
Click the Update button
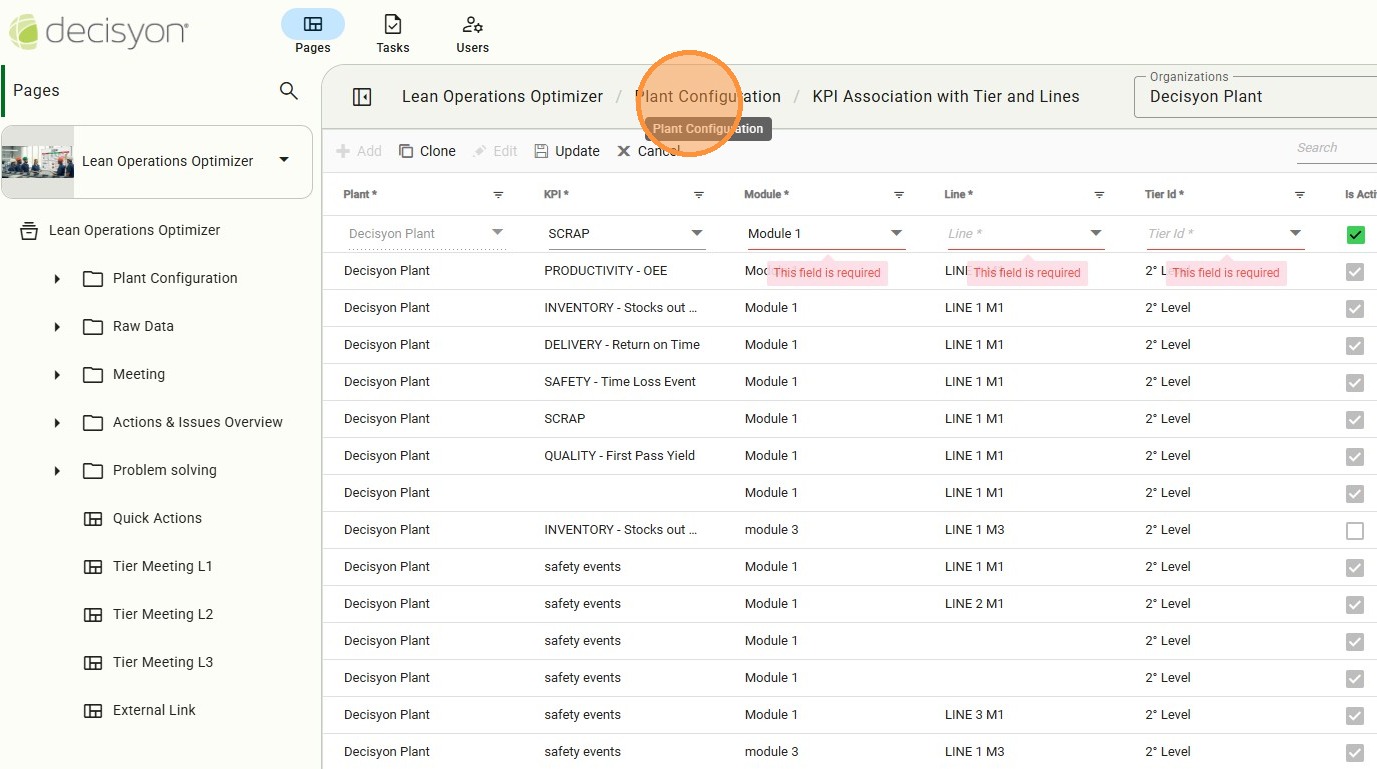tap(567, 151)
